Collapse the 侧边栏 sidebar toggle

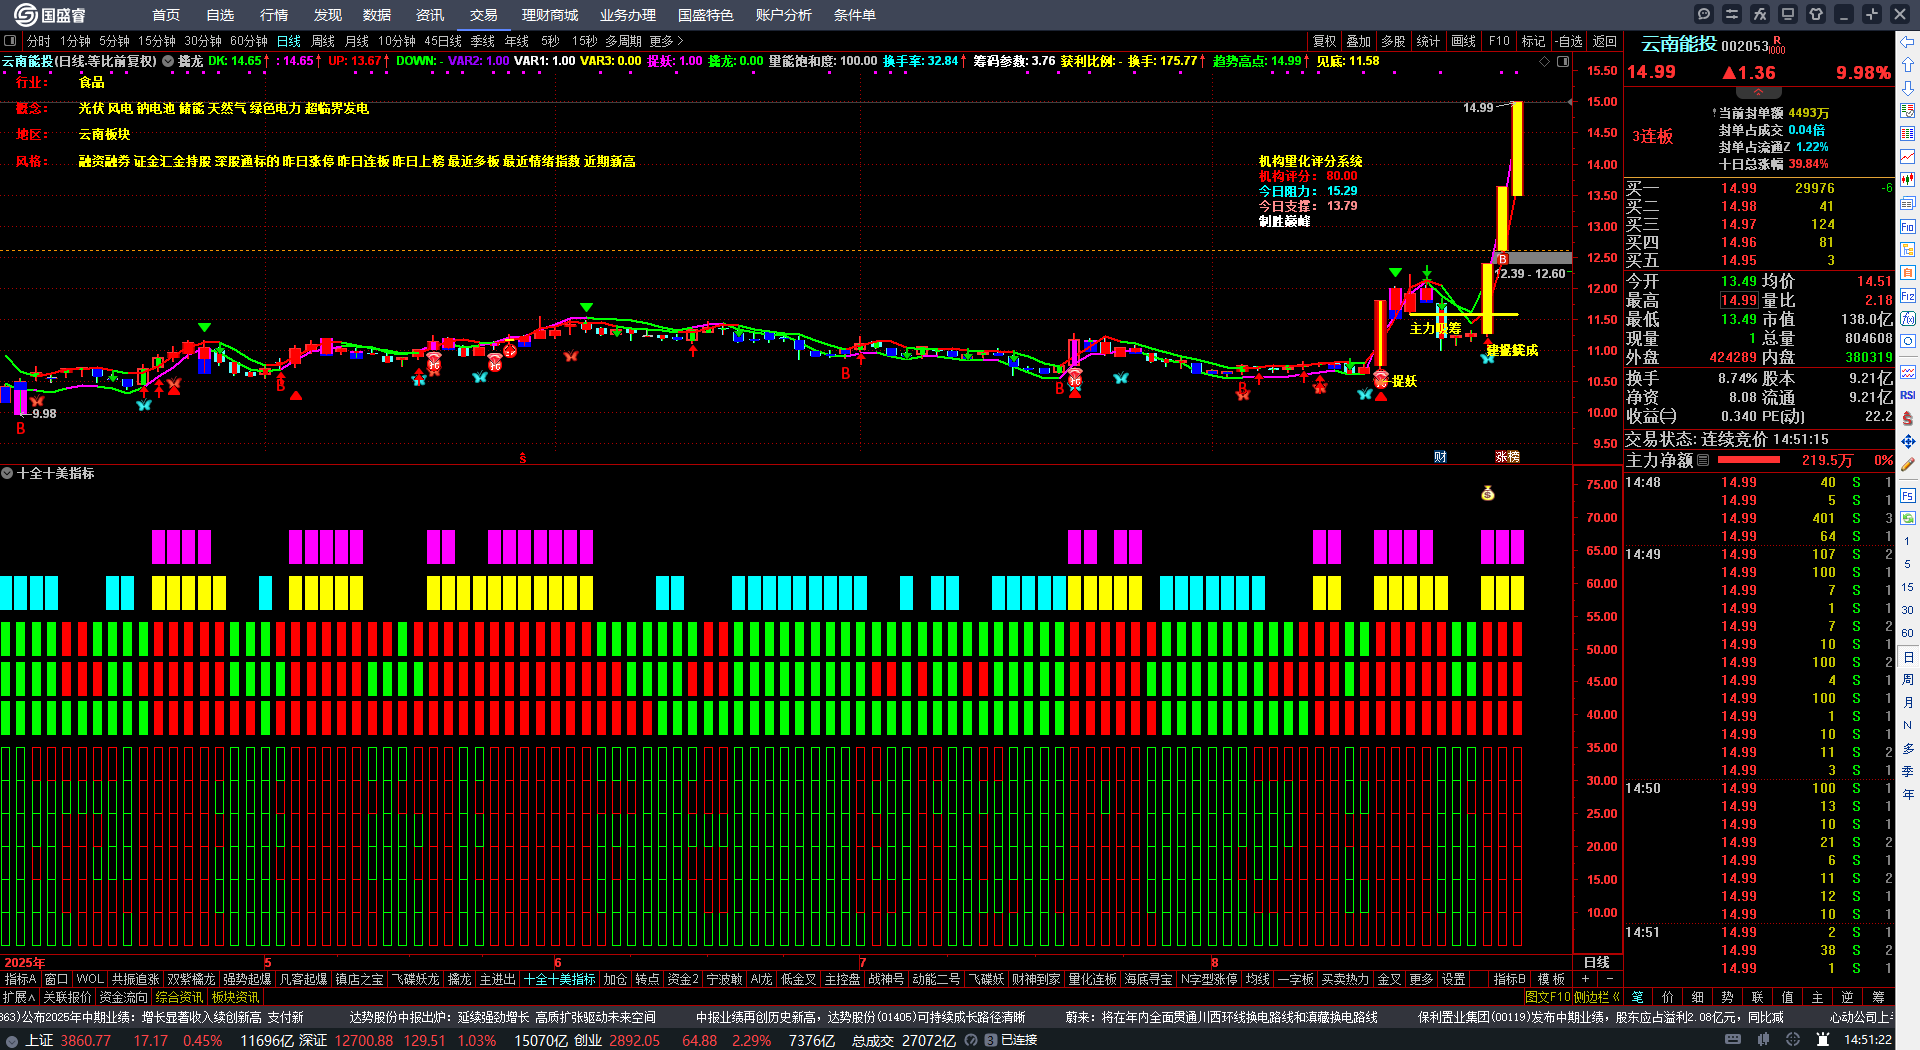[1597, 997]
